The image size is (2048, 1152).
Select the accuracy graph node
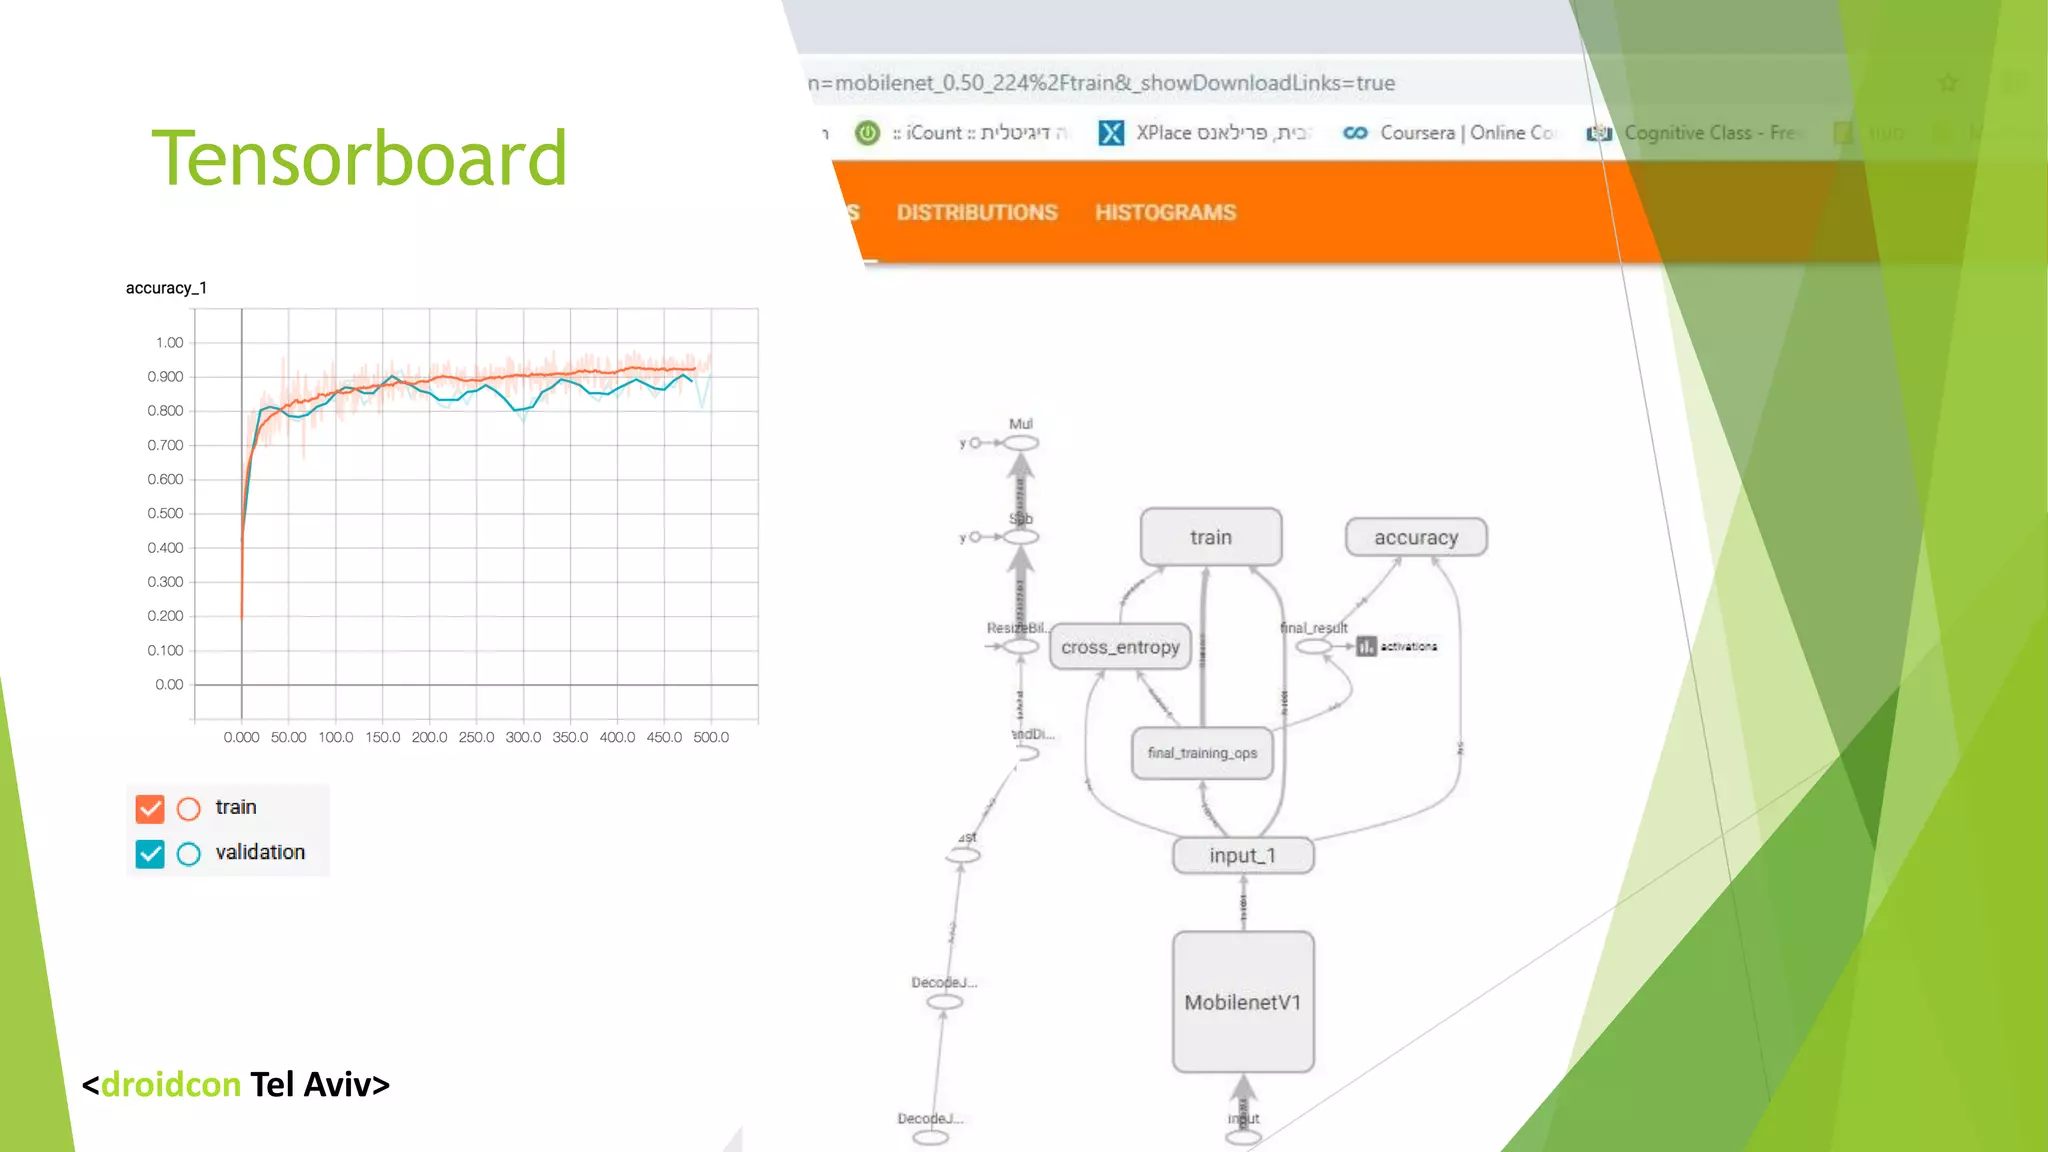pos(1416,537)
